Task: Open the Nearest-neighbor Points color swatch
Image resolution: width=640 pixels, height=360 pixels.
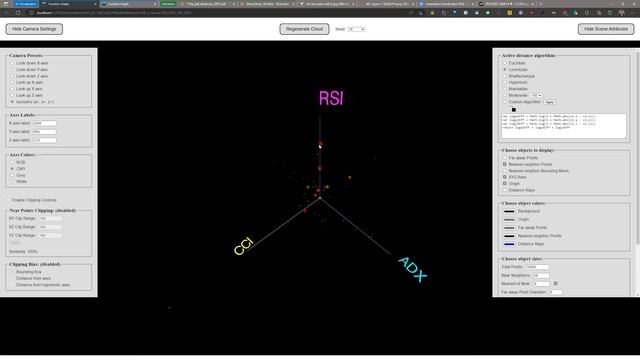Action: coord(509,236)
